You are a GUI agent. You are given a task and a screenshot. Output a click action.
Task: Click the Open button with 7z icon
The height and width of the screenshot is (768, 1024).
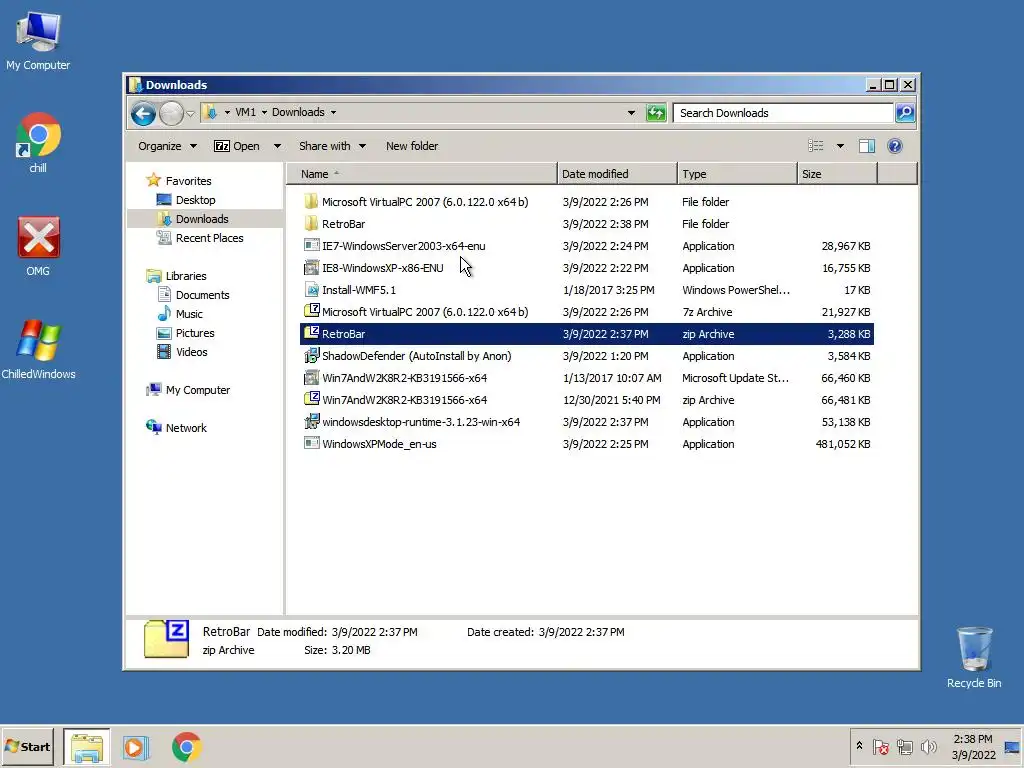(237, 146)
